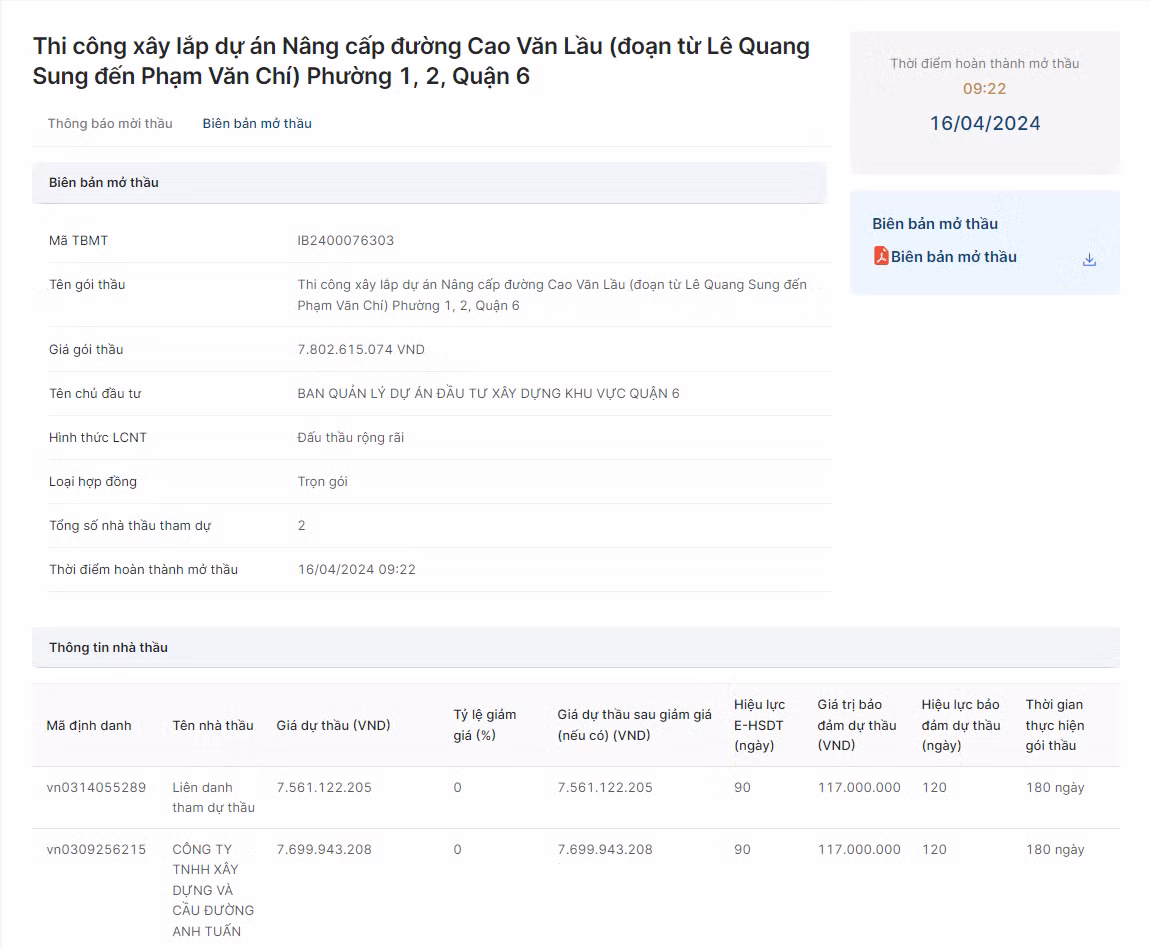Screen dimensions: 1150x948
Task: Click the Tên nhà thầu column header
Action: (213, 725)
